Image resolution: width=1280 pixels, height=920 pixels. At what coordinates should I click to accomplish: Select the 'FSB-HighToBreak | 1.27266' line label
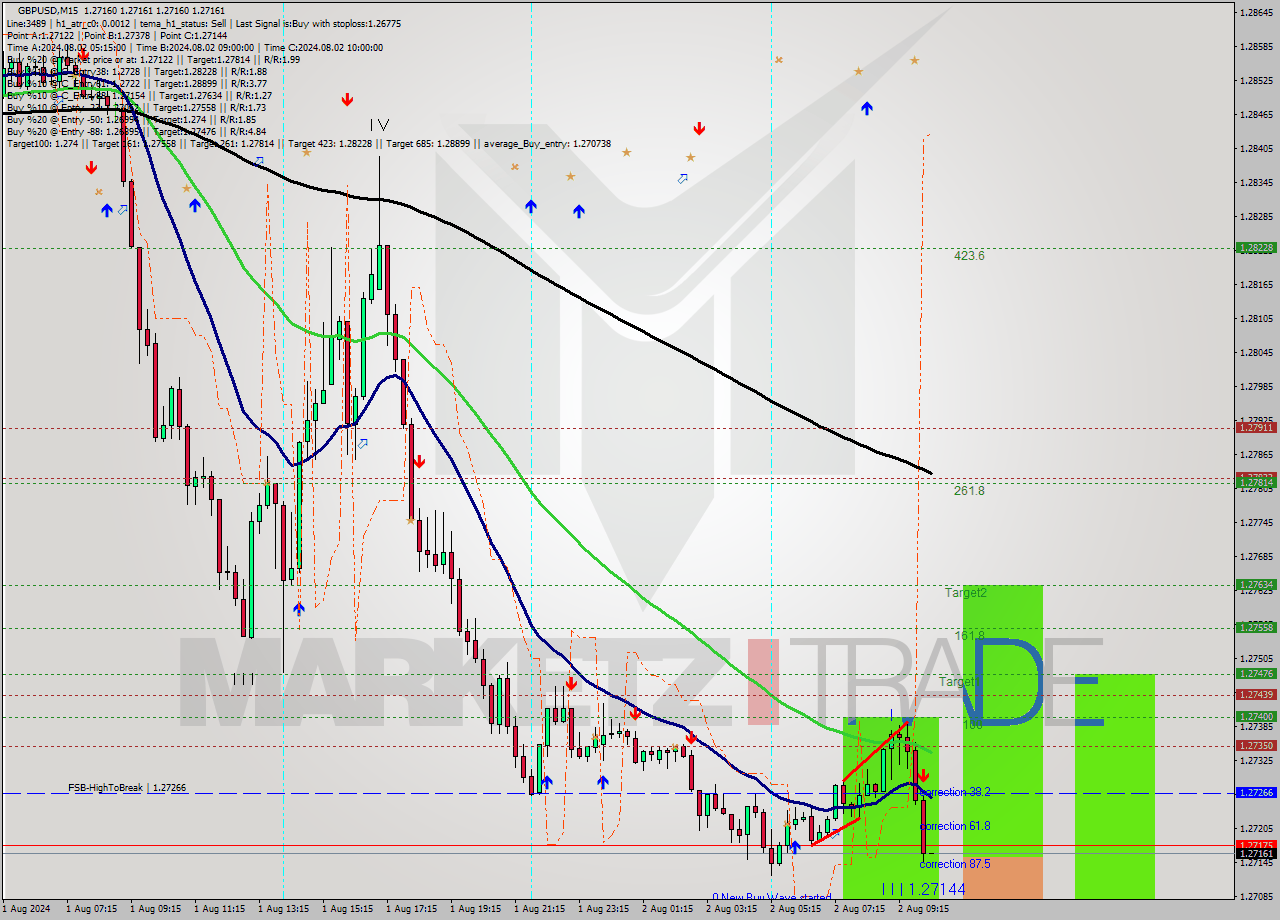coord(127,788)
